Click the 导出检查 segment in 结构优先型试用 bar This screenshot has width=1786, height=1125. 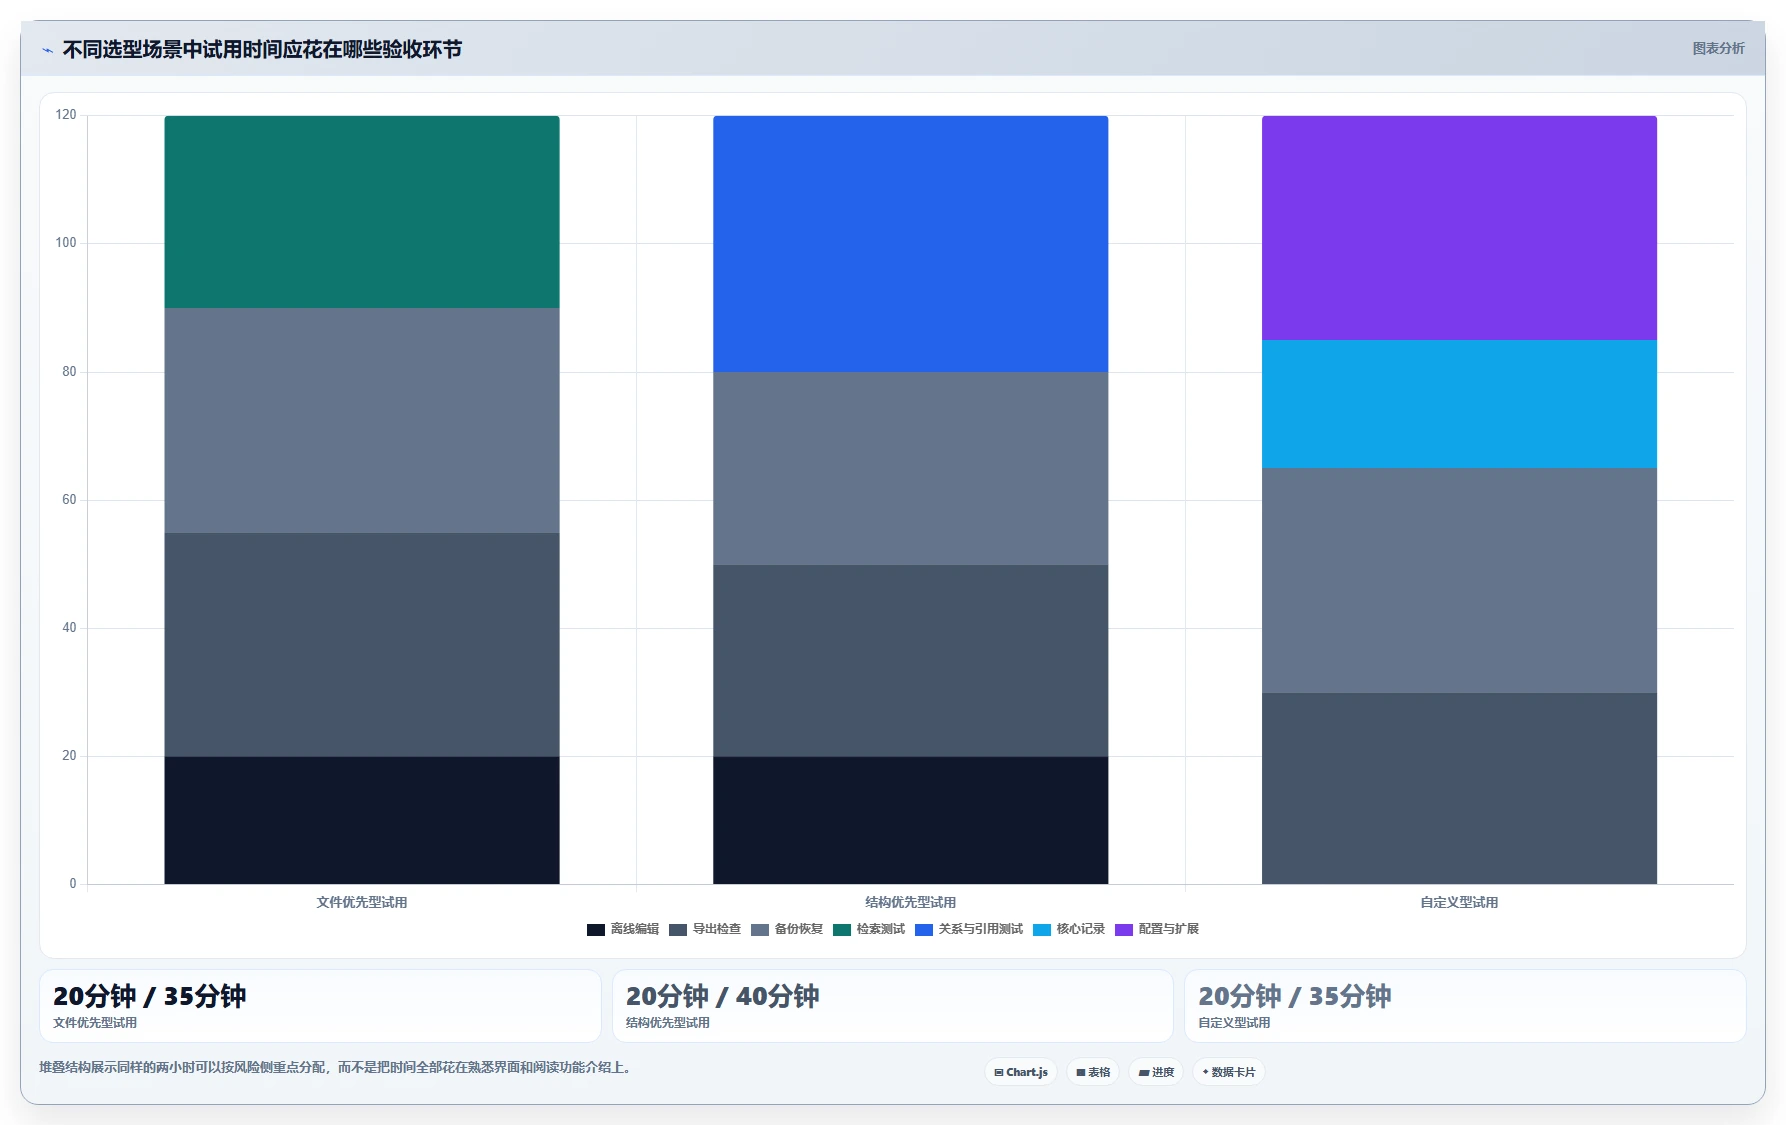(910, 660)
